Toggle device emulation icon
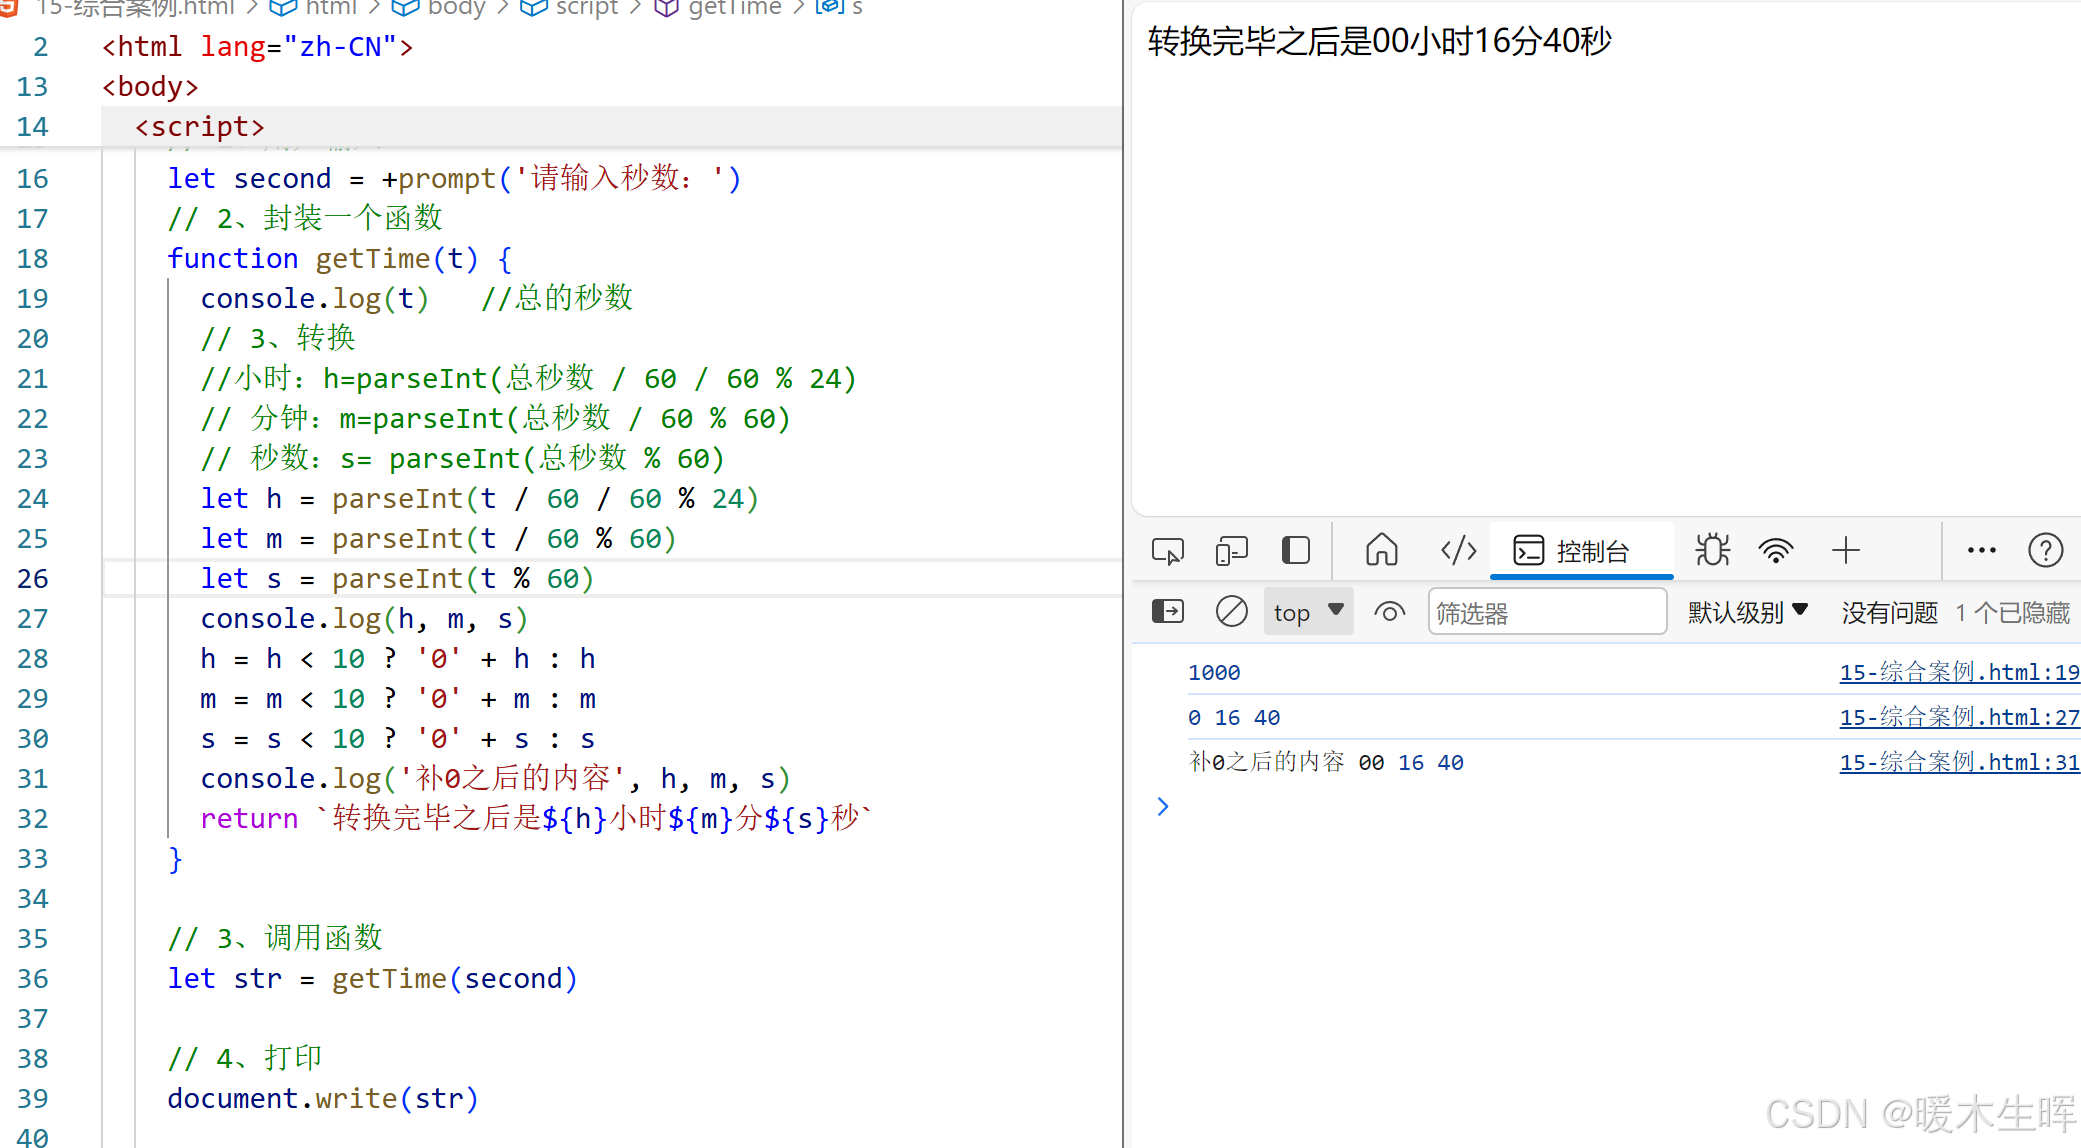 tap(1231, 551)
